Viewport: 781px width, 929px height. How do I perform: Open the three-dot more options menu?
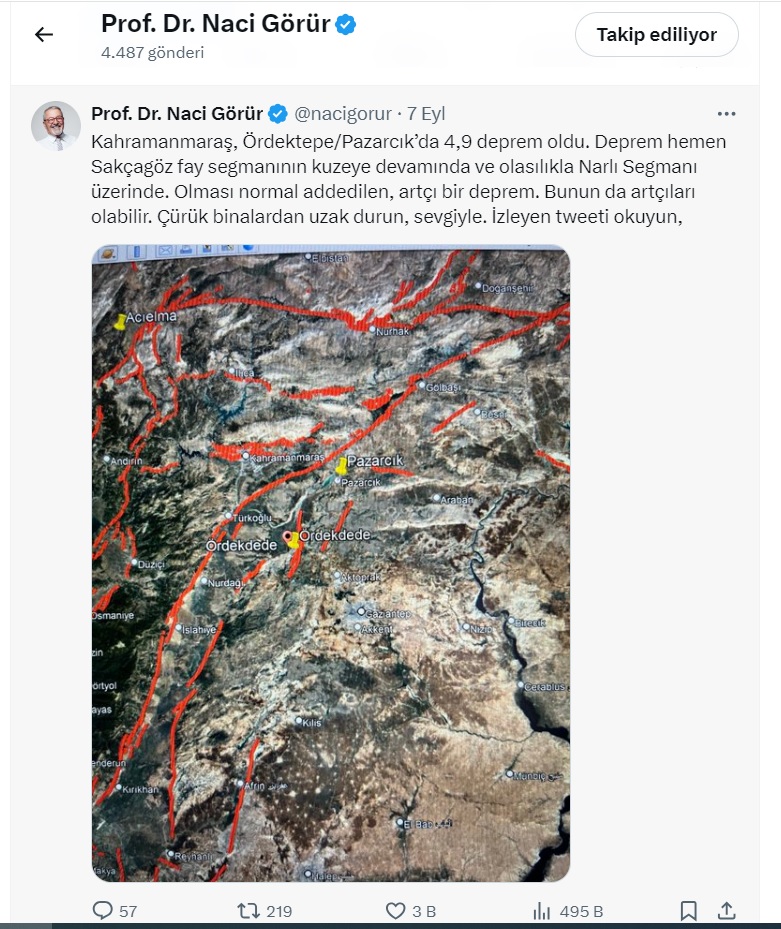pyautogui.click(x=726, y=114)
